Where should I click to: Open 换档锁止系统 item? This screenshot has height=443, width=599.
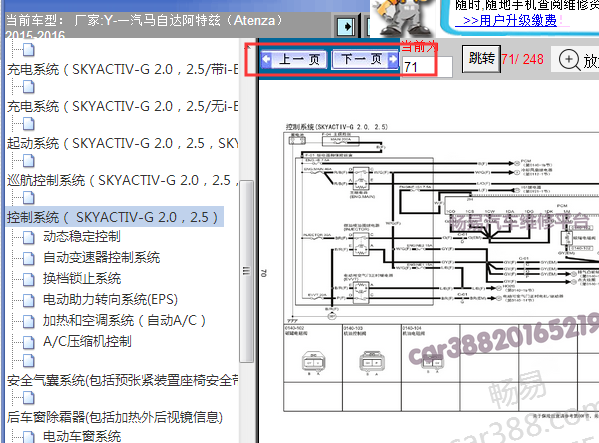82,278
